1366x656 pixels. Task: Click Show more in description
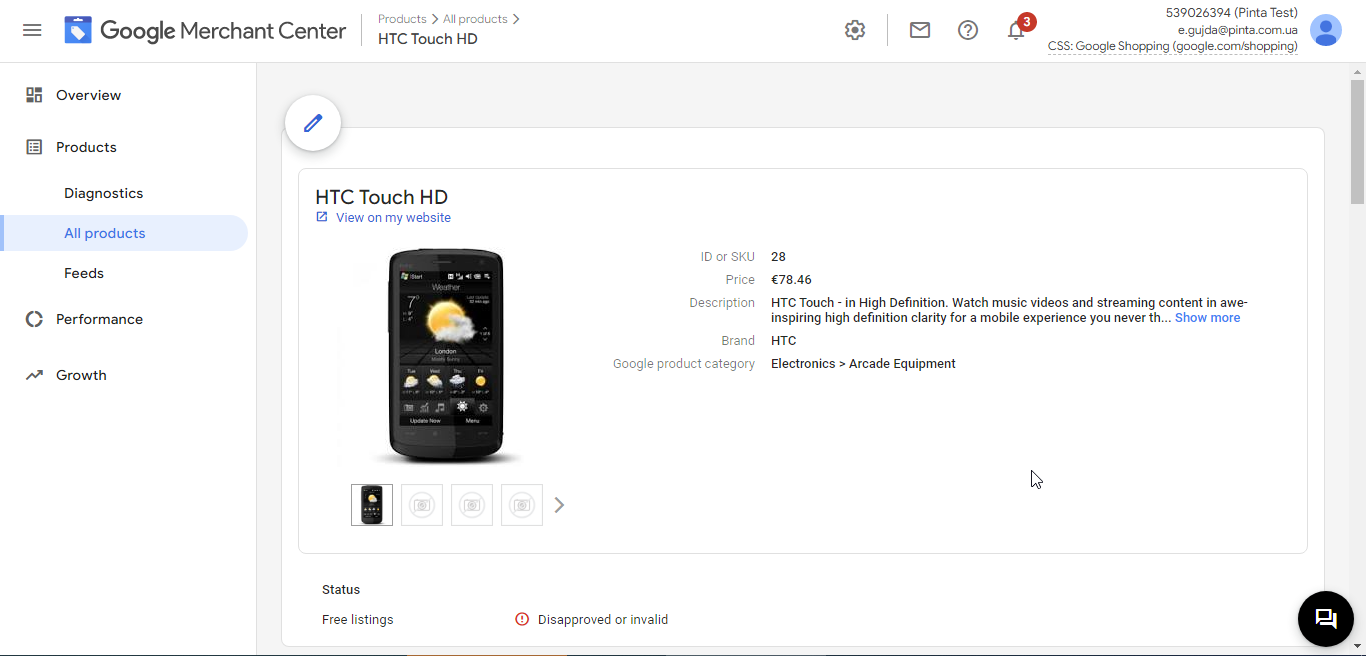(x=1207, y=318)
